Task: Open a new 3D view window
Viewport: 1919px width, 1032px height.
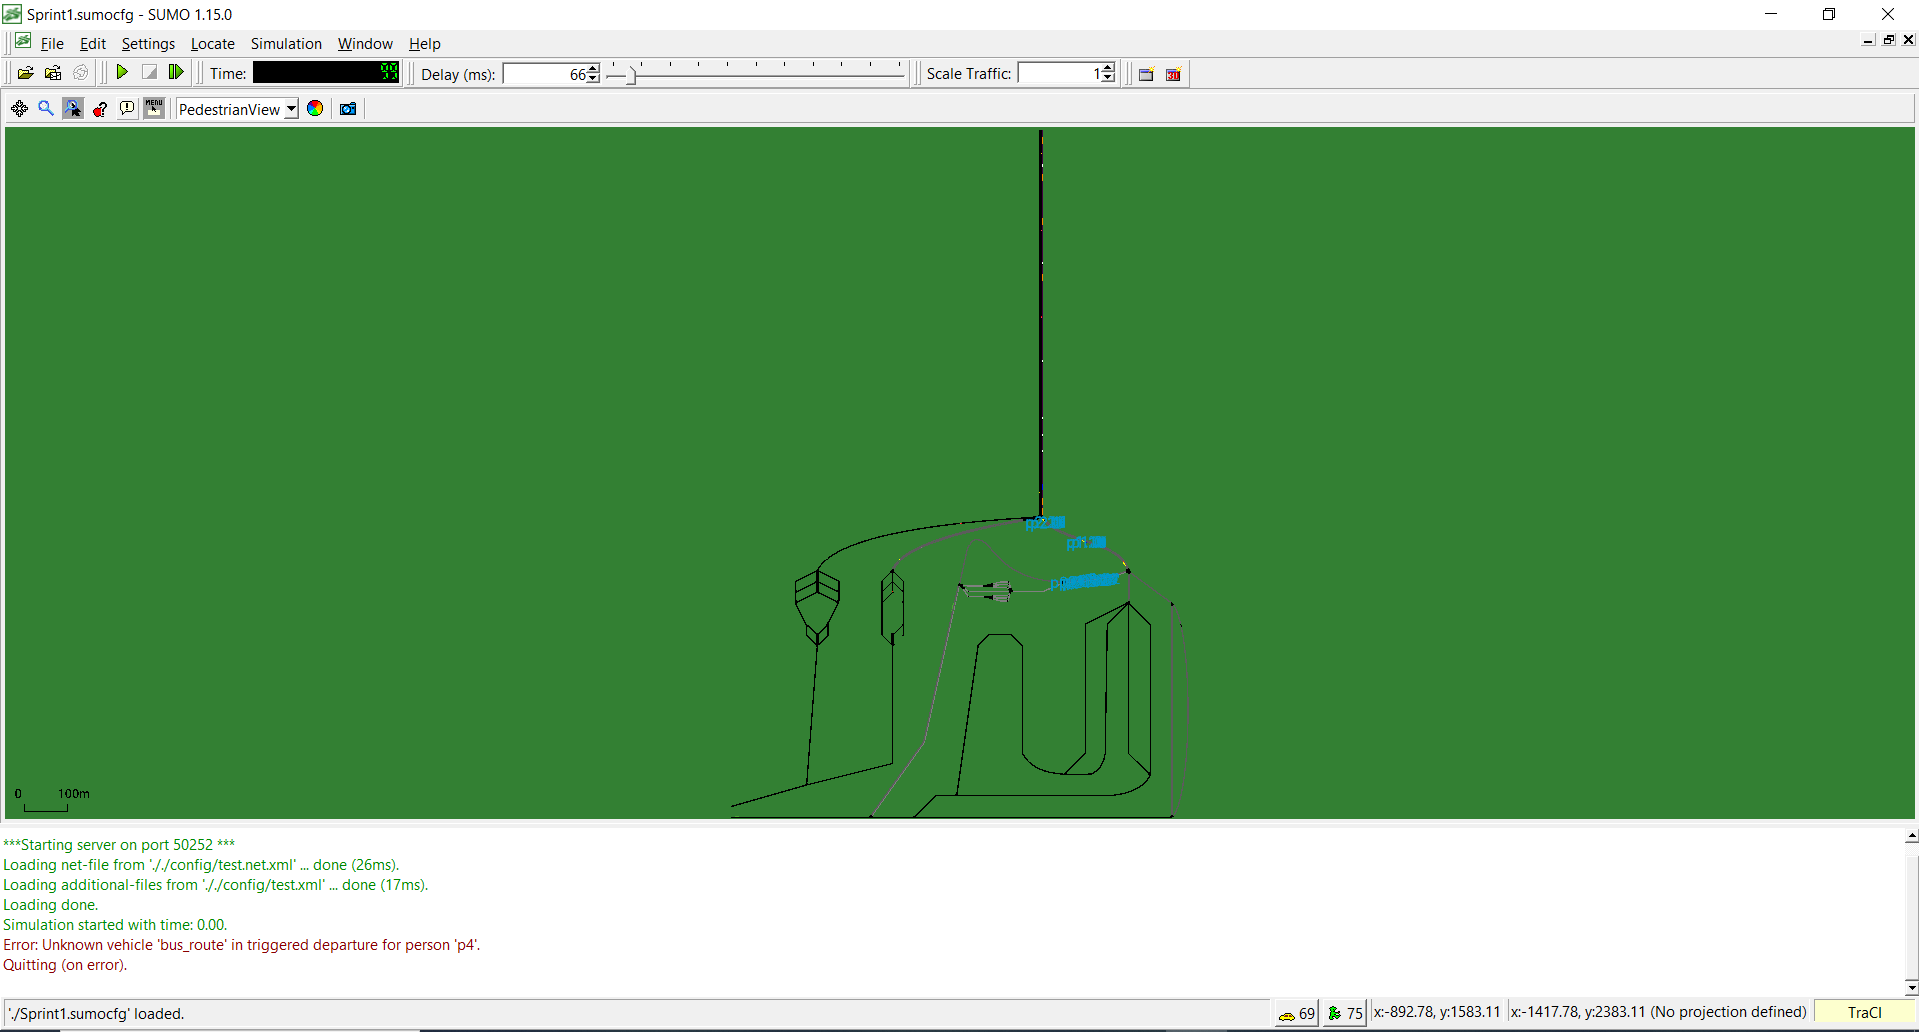Action: (1174, 74)
